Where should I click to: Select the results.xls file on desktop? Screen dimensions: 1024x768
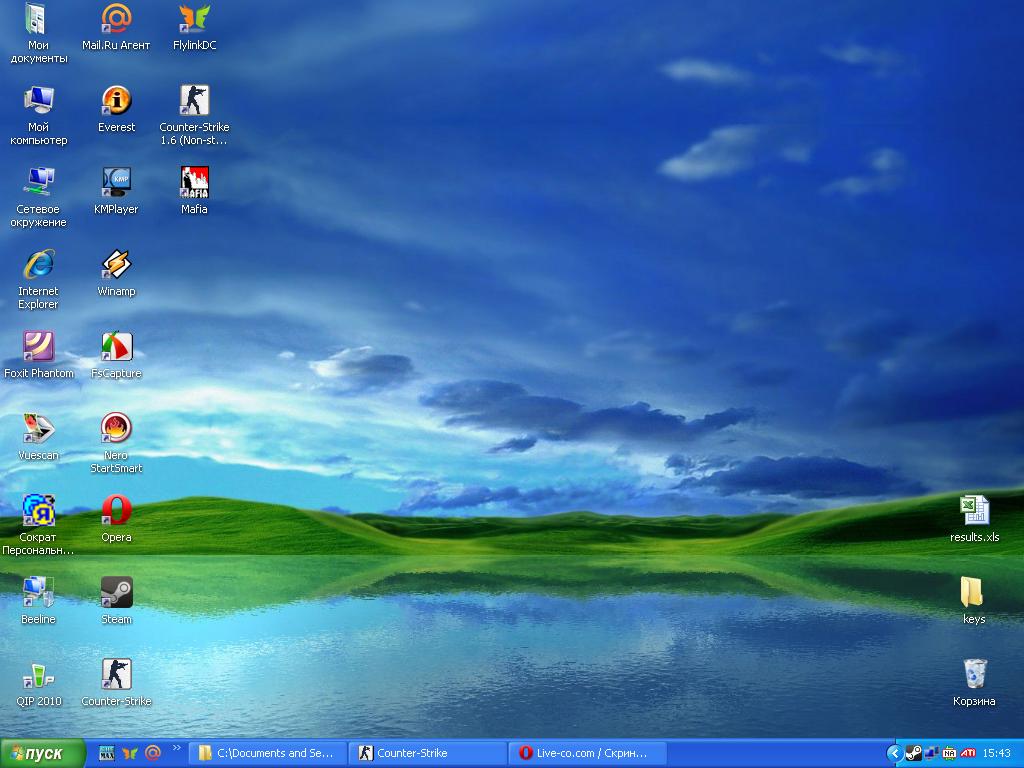974,511
